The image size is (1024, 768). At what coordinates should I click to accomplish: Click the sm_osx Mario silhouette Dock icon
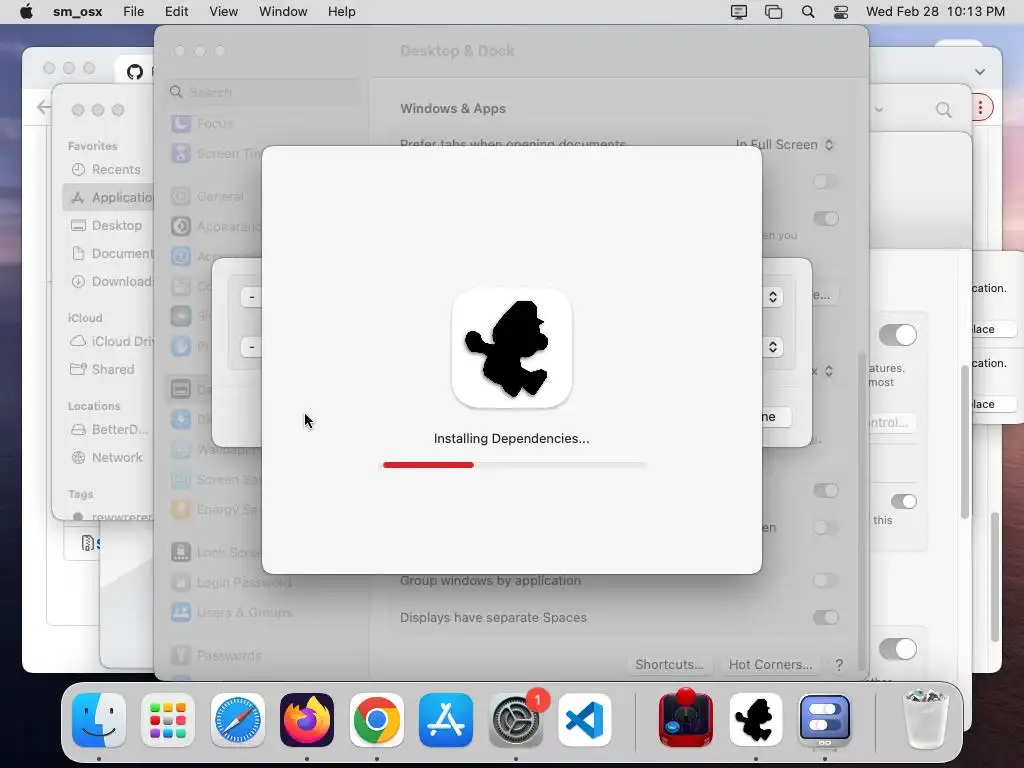[x=756, y=720]
